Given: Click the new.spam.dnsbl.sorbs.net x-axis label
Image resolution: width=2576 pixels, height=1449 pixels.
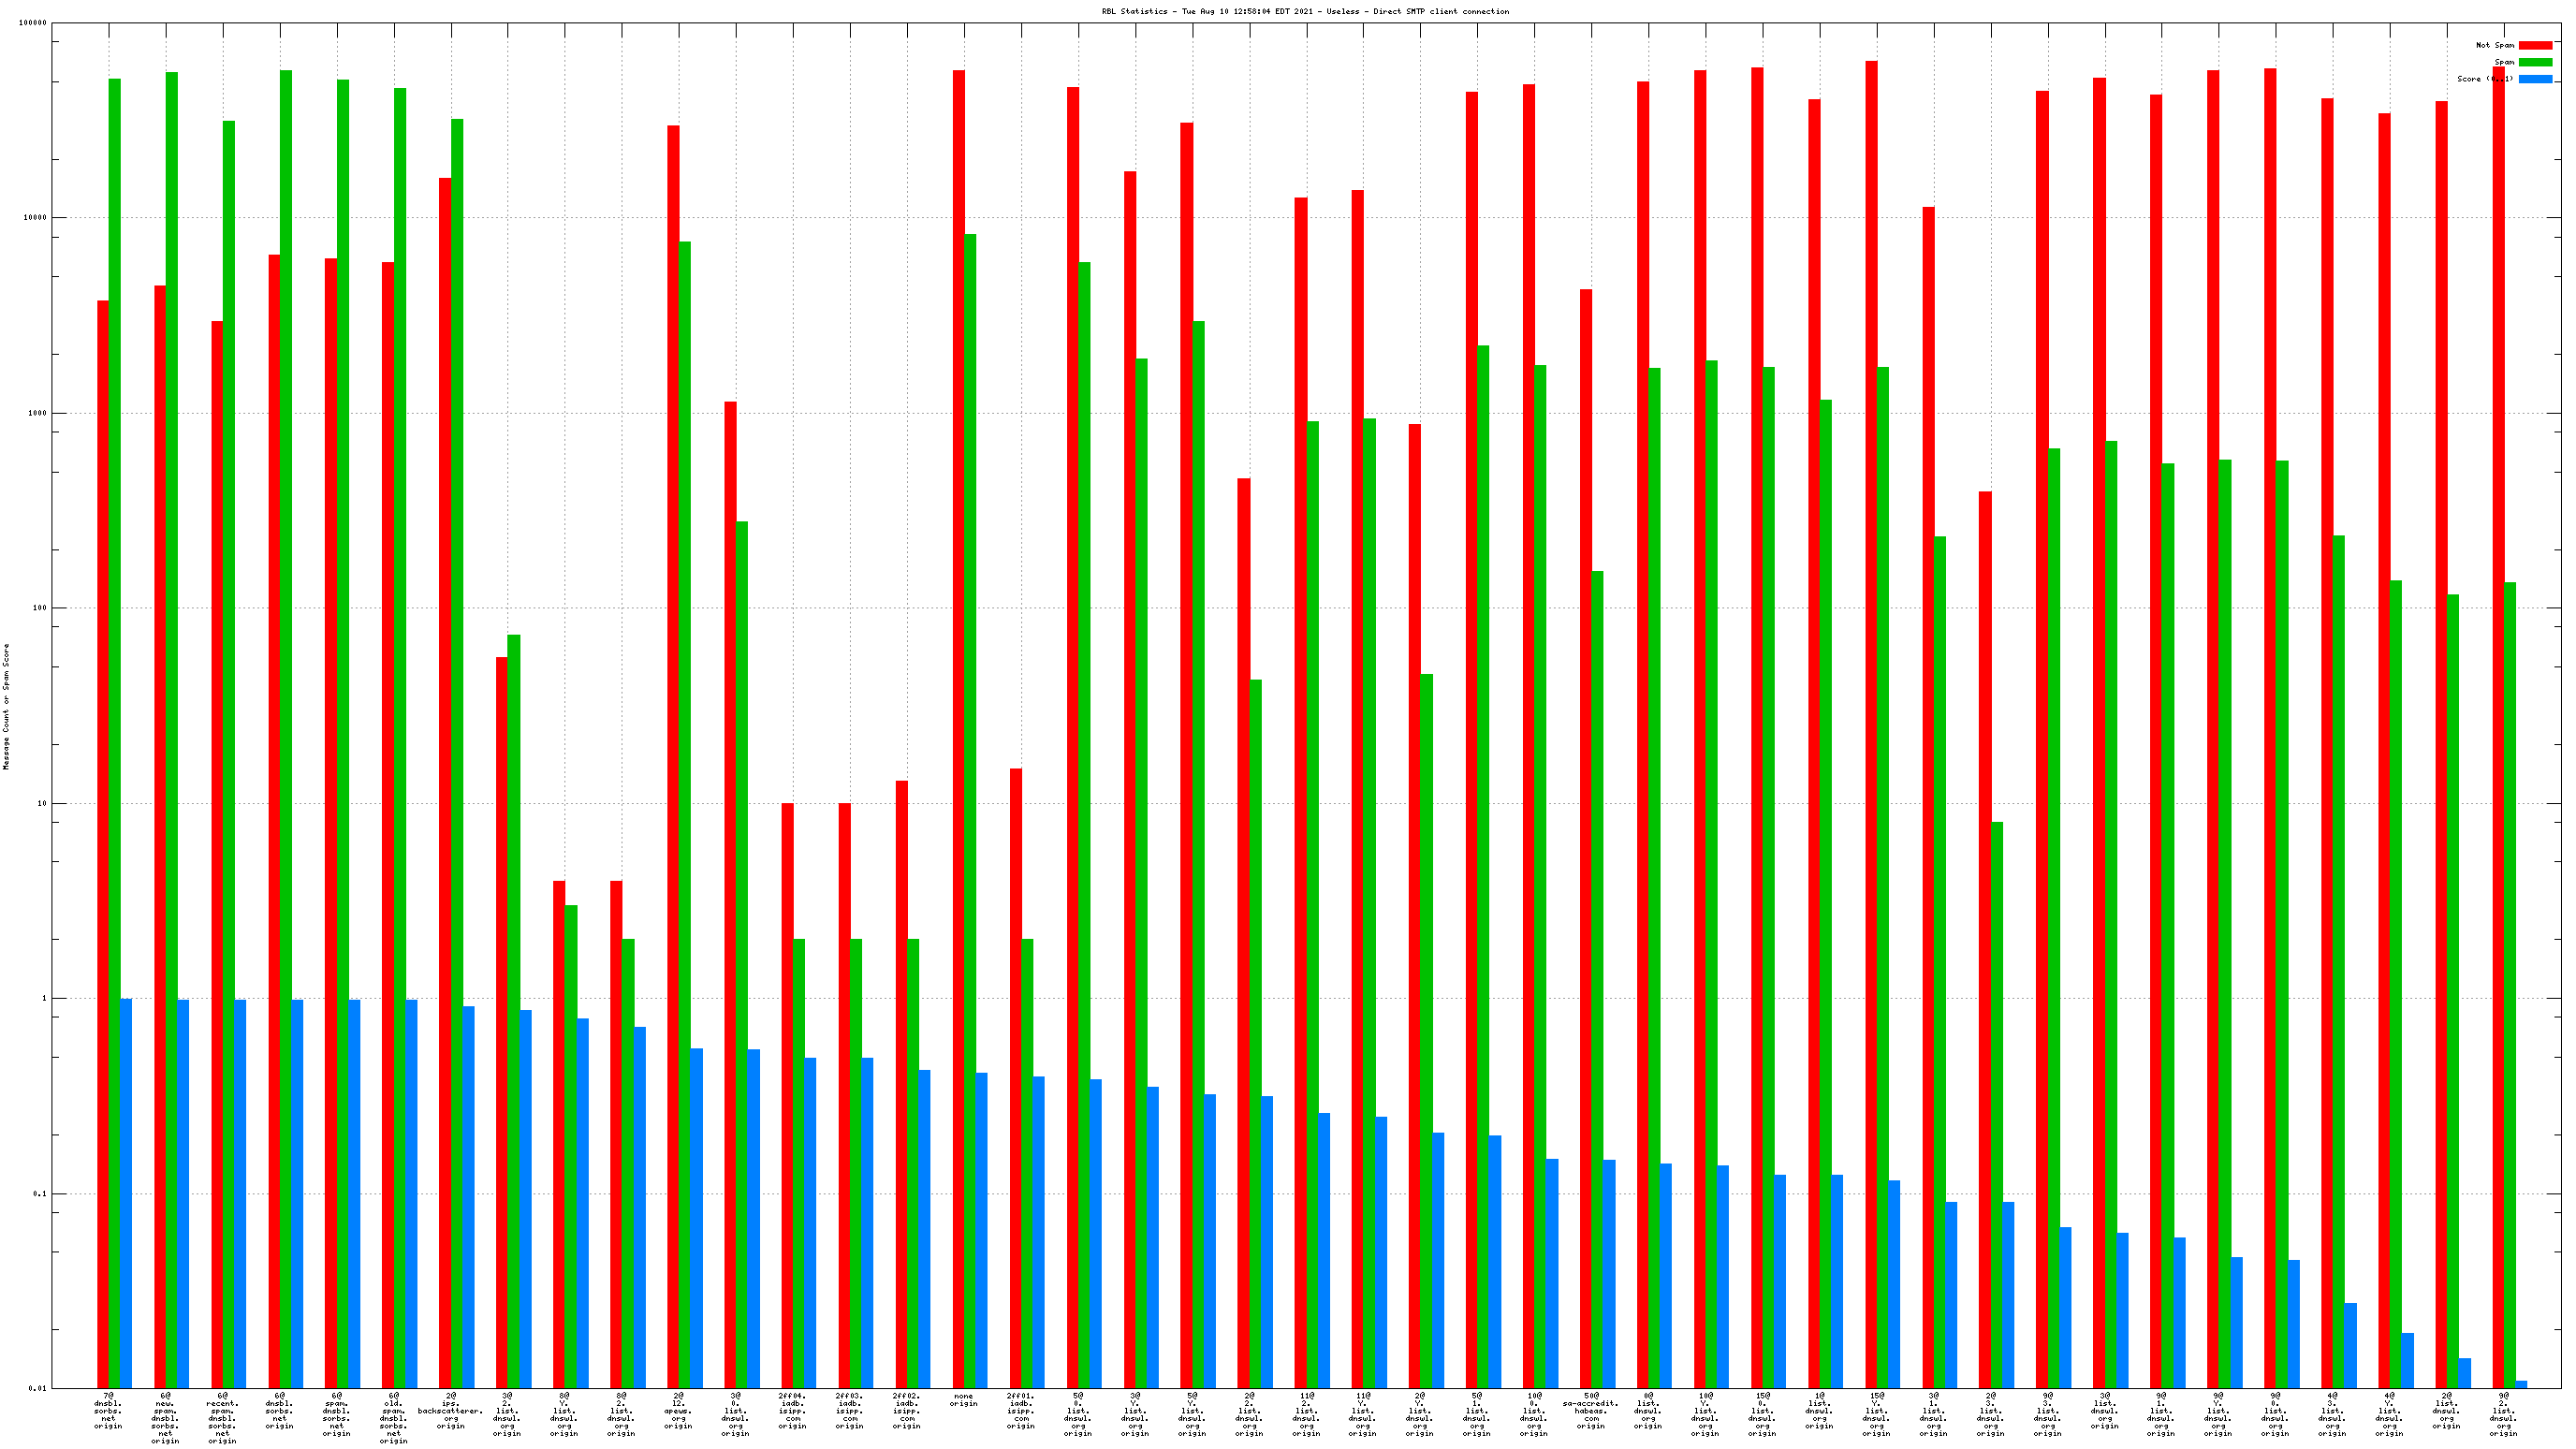Looking at the screenshot, I should (x=165, y=1418).
